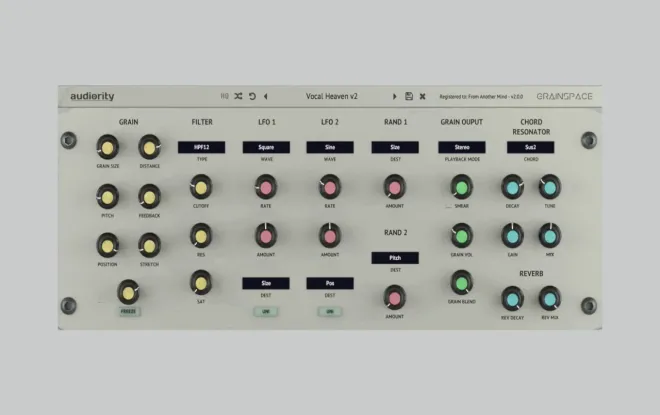This screenshot has height=415, width=660.
Task: Click the DISTANCE knob
Action: pos(149,147)
